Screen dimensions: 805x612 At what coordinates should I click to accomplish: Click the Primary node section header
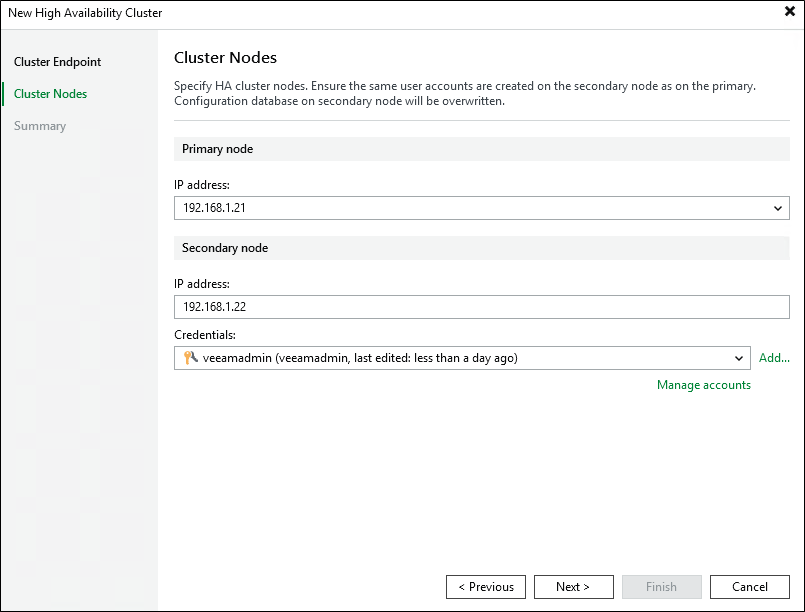pos(218,149)
